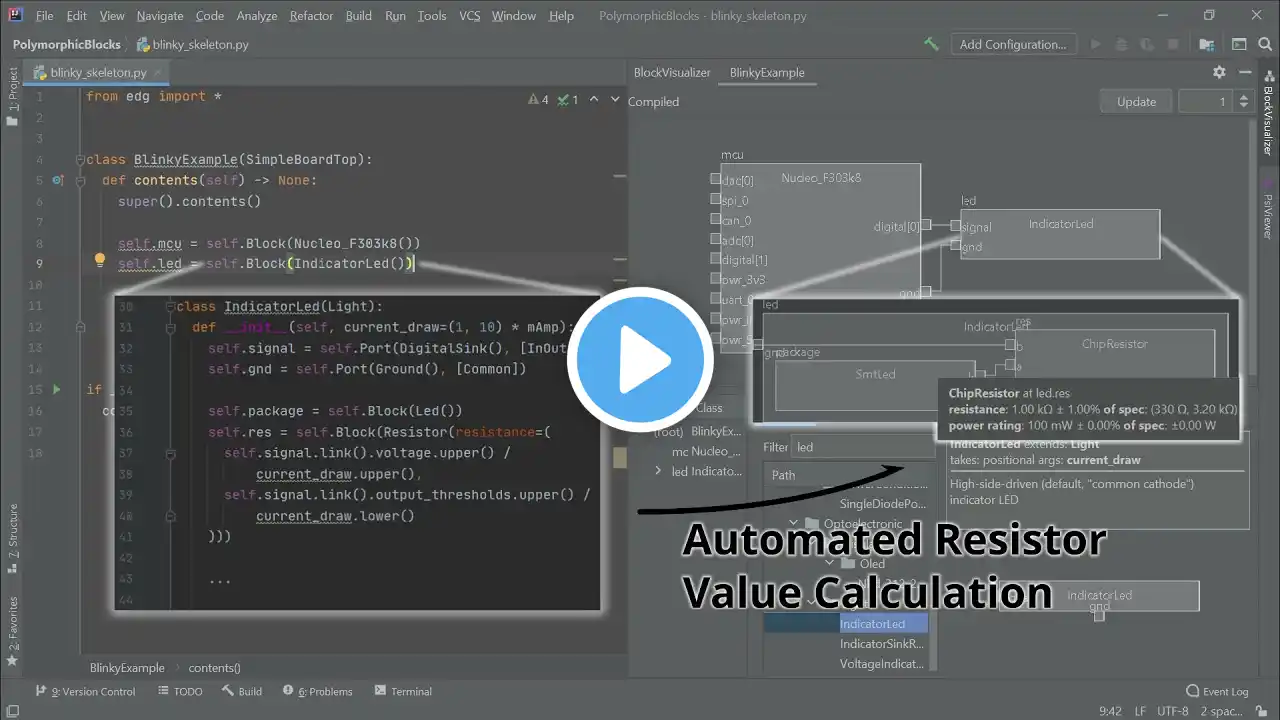Click the 9:42 cursor position status entry
The width and height of the screenshot is (1280, 720).
point(1110,711)
